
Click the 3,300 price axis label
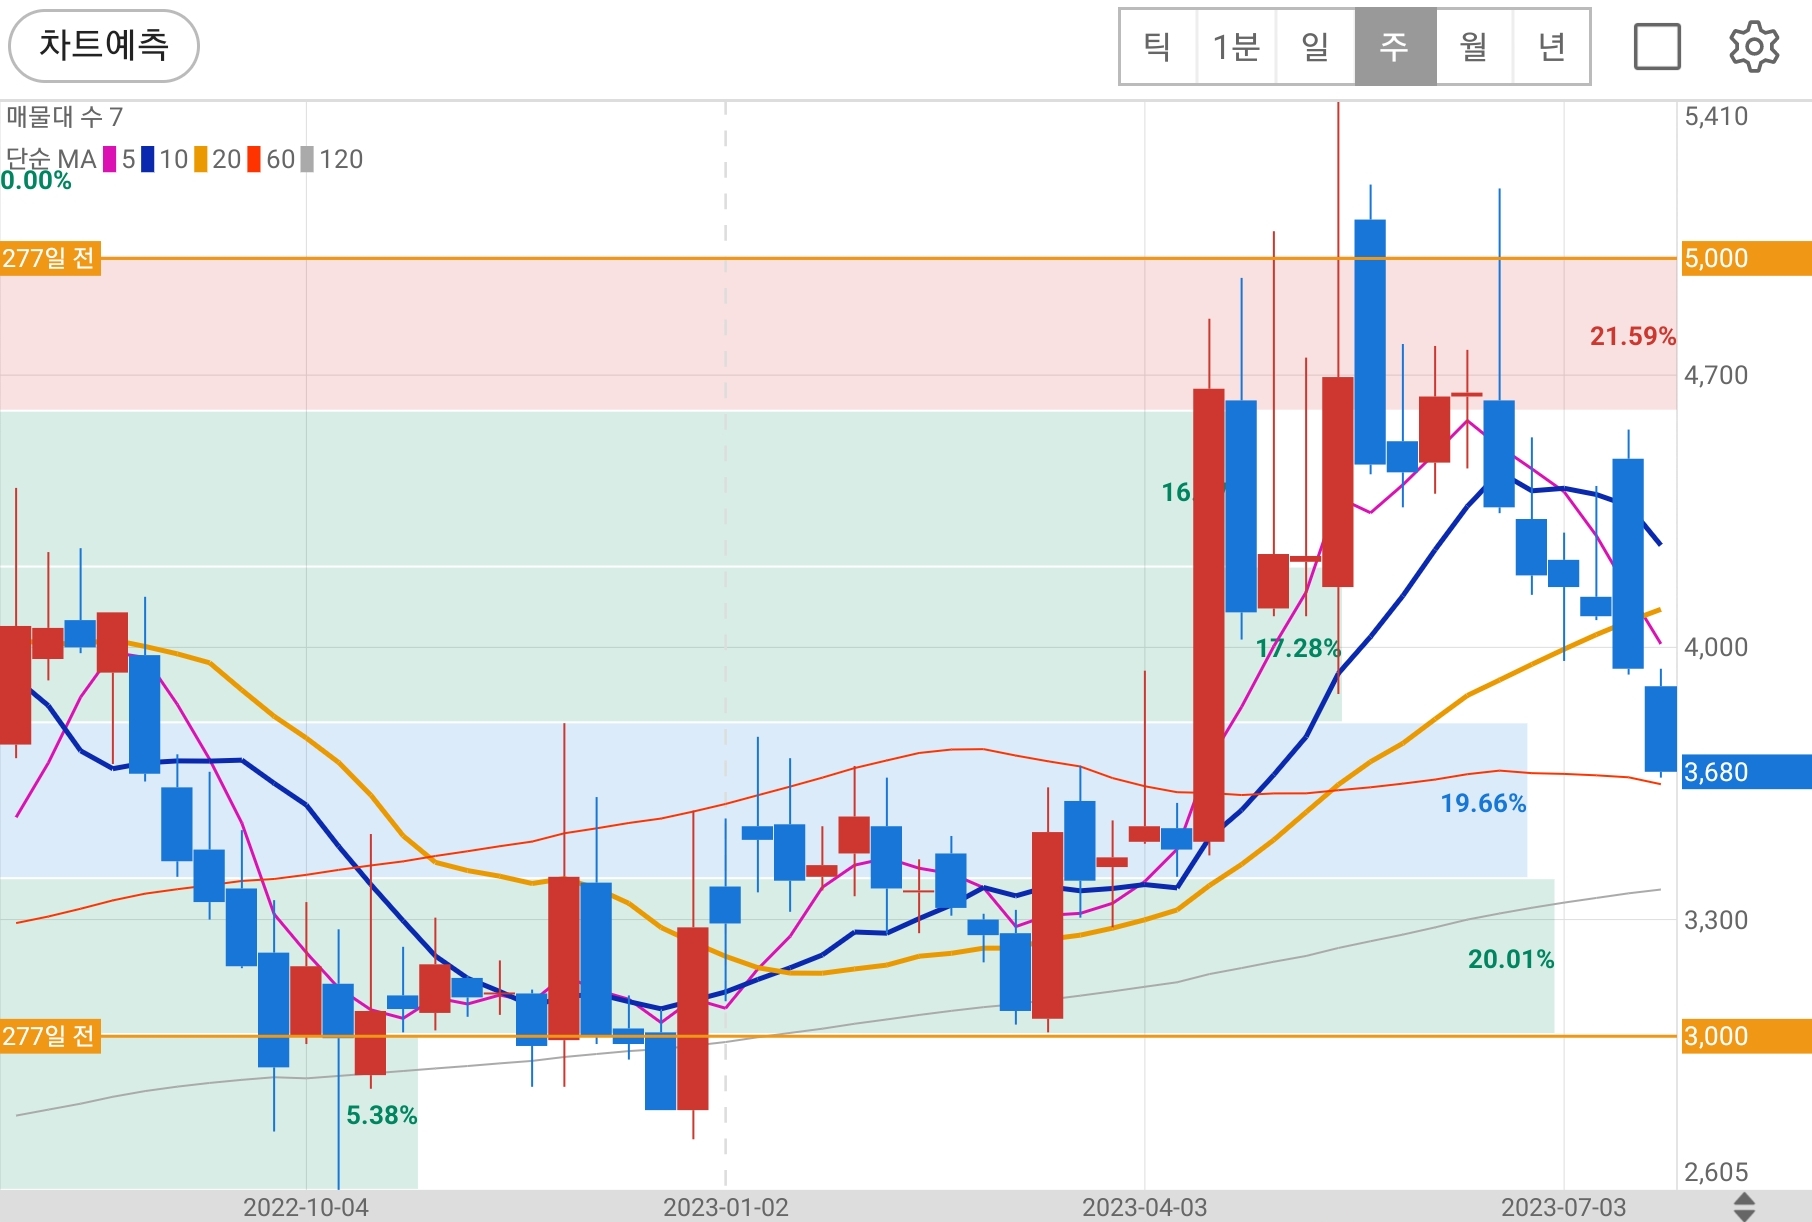click(x=1716, y=920)
